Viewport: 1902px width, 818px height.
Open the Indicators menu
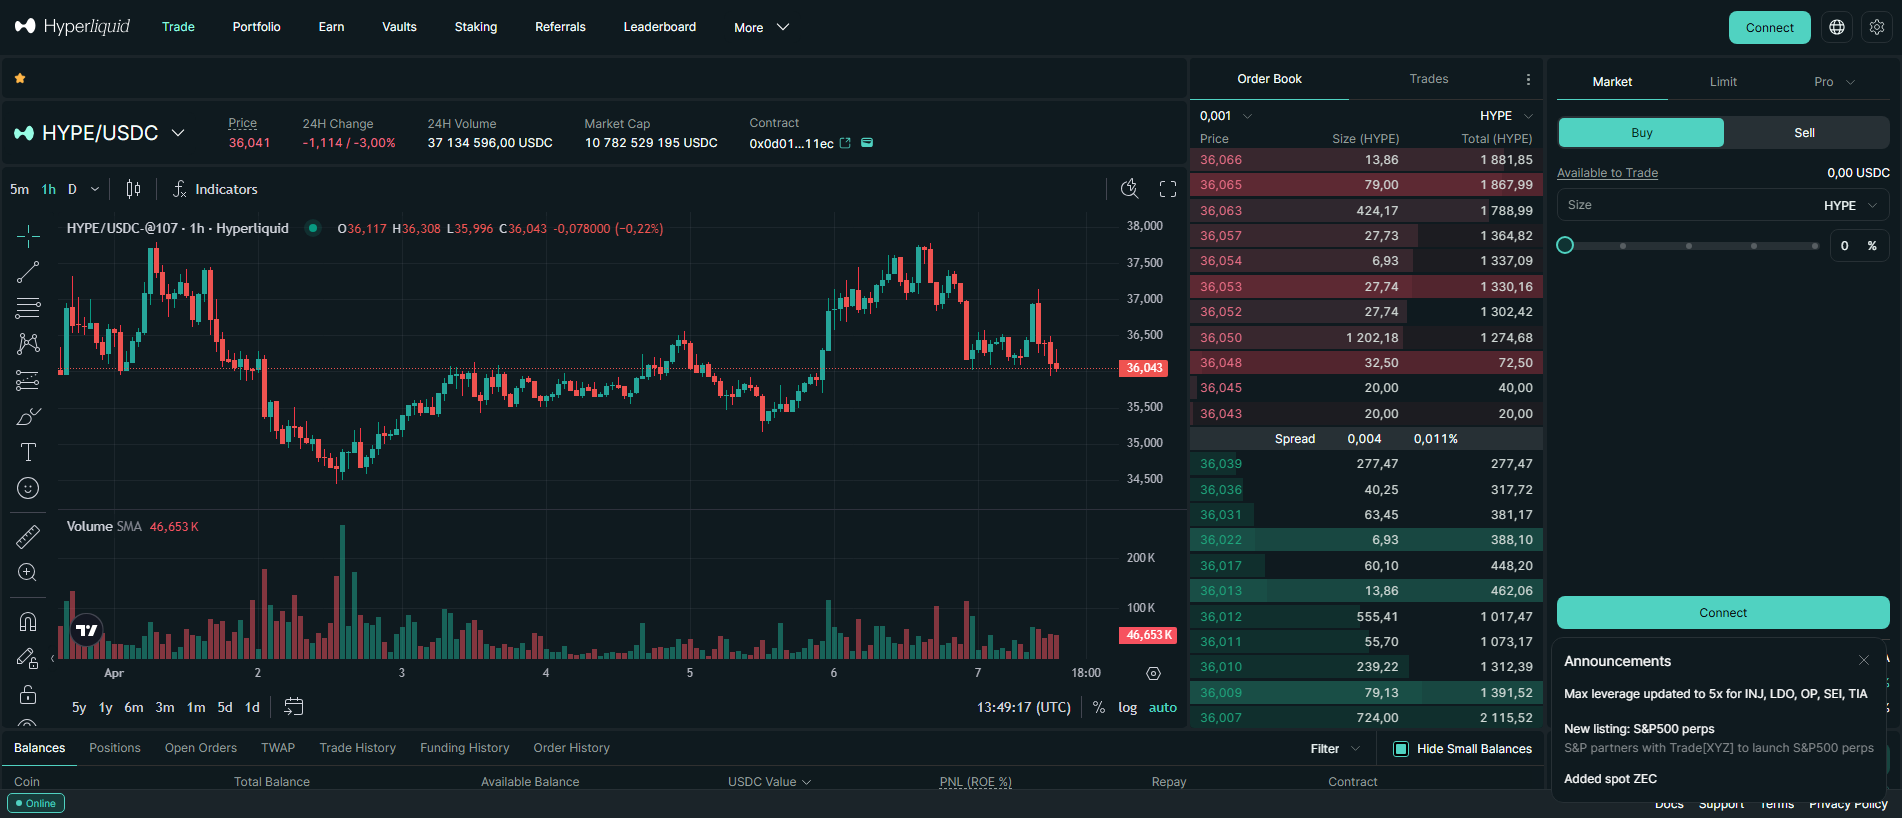pos(215,189)
